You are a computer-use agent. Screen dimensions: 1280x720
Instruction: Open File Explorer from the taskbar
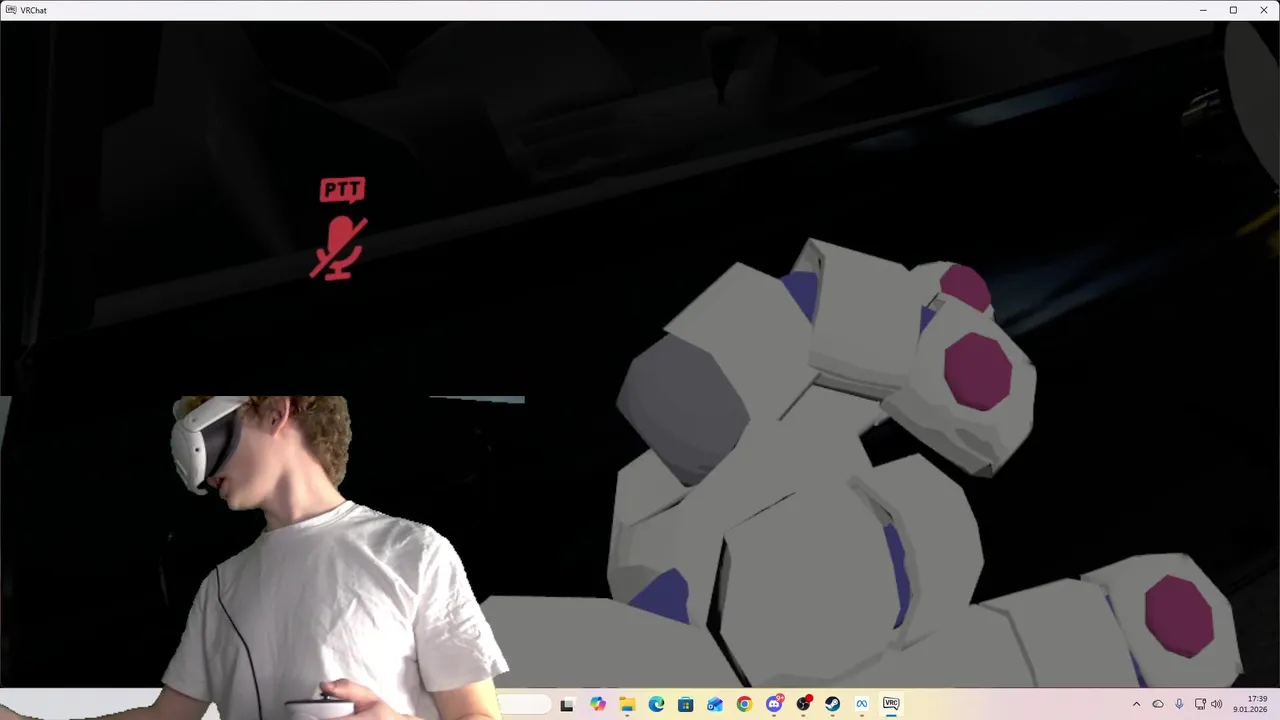point(627,704)
